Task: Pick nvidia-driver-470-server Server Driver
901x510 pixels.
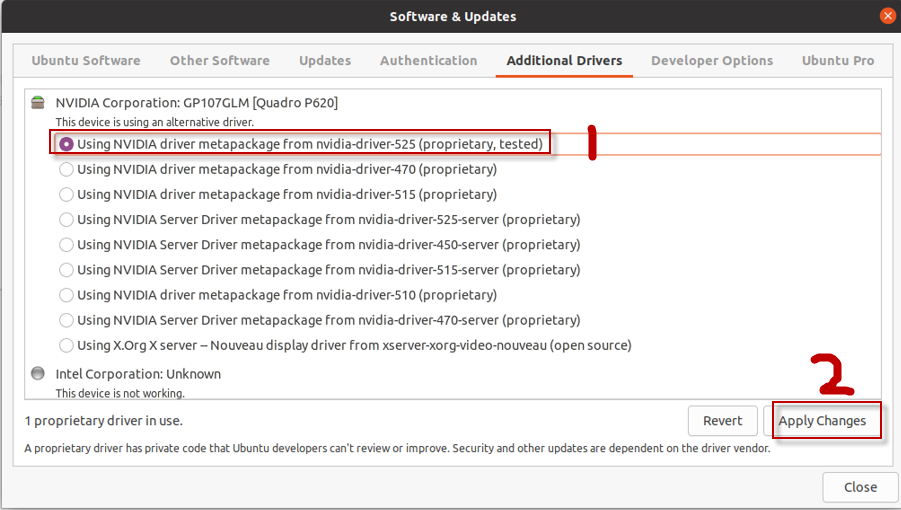Action: coord(67,320)
